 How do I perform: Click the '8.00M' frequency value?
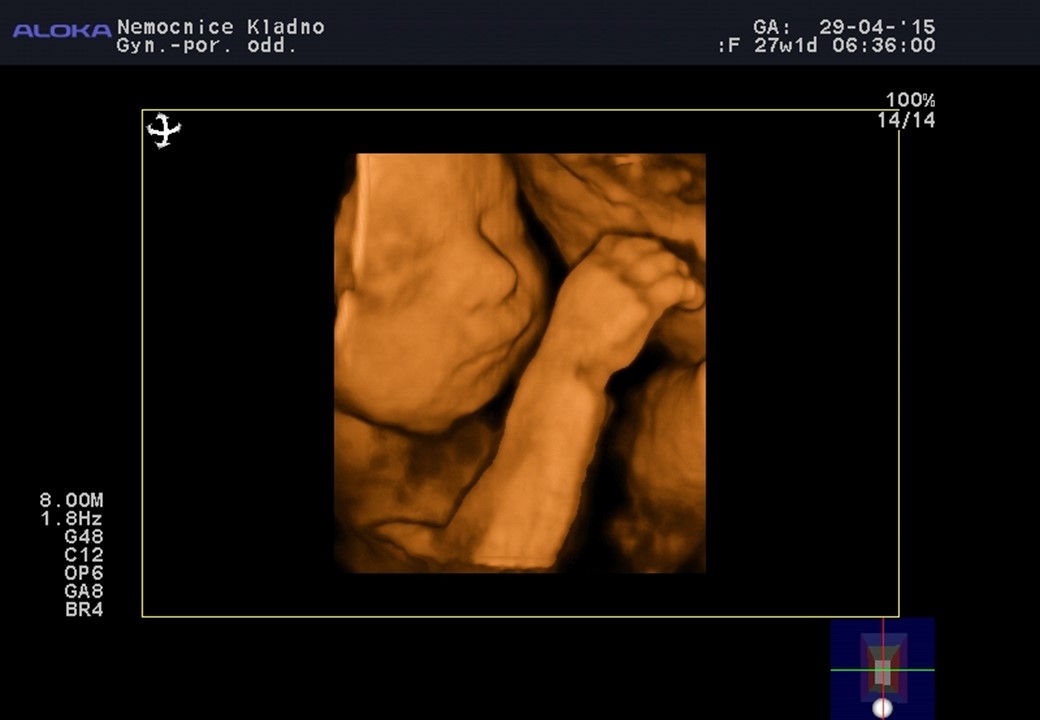(x=72, y=500)
